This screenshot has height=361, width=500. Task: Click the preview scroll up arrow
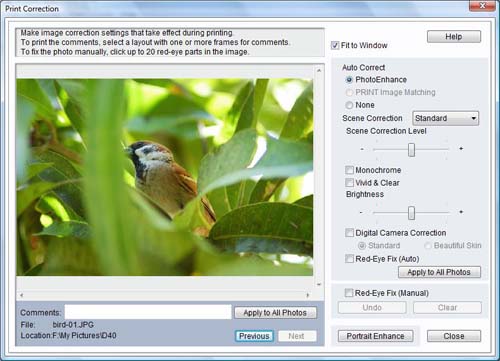(x=319, y=70)
